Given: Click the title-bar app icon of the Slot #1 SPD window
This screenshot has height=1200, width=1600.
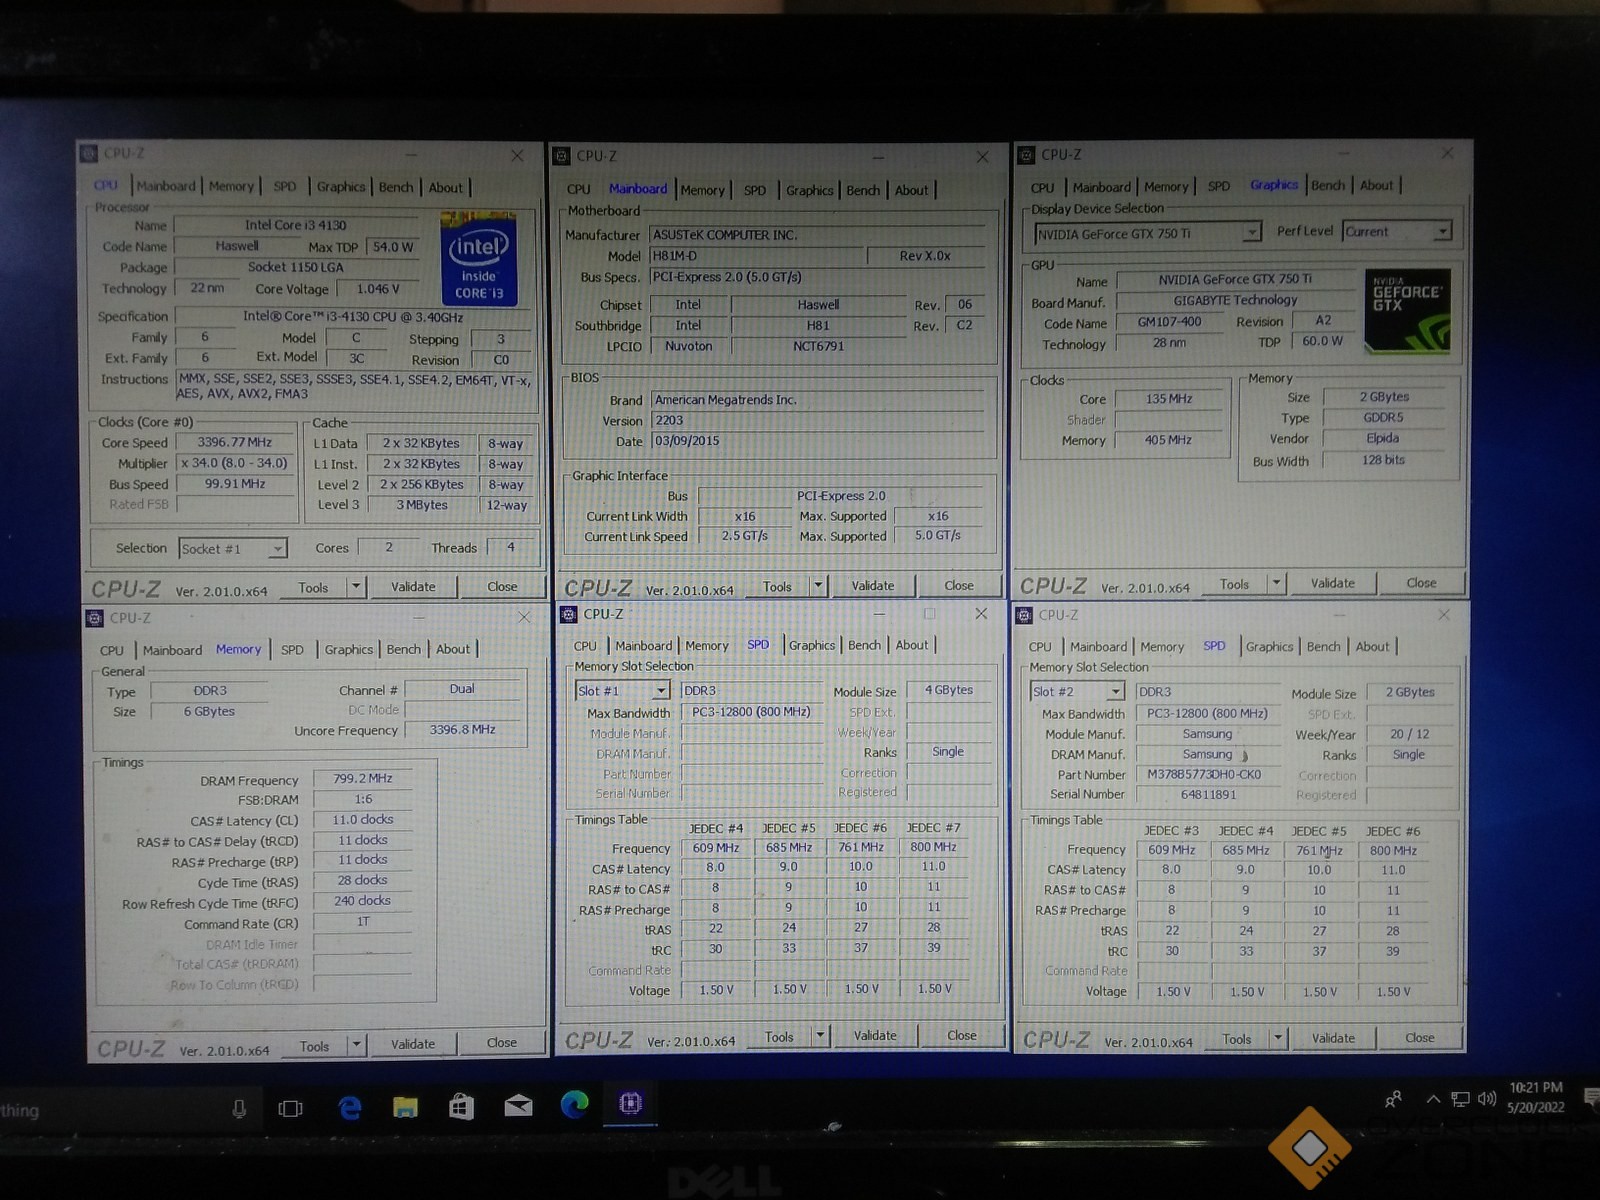Looking at the screenshot, I should [569, 614].
